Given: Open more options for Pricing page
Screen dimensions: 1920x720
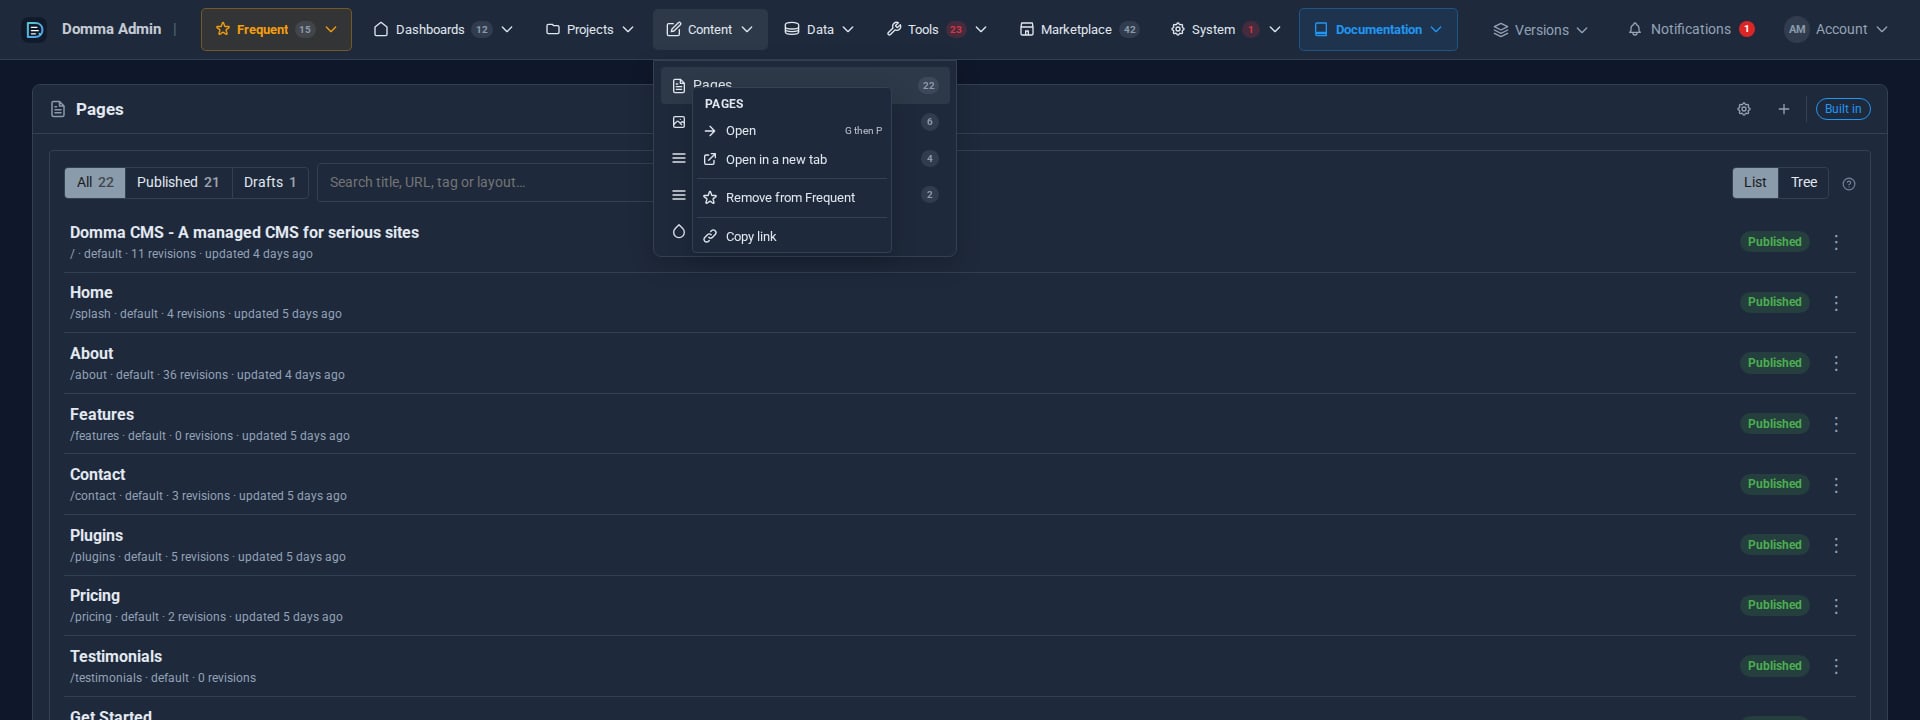Looking at the screenshot, I should coord(1835,606).
